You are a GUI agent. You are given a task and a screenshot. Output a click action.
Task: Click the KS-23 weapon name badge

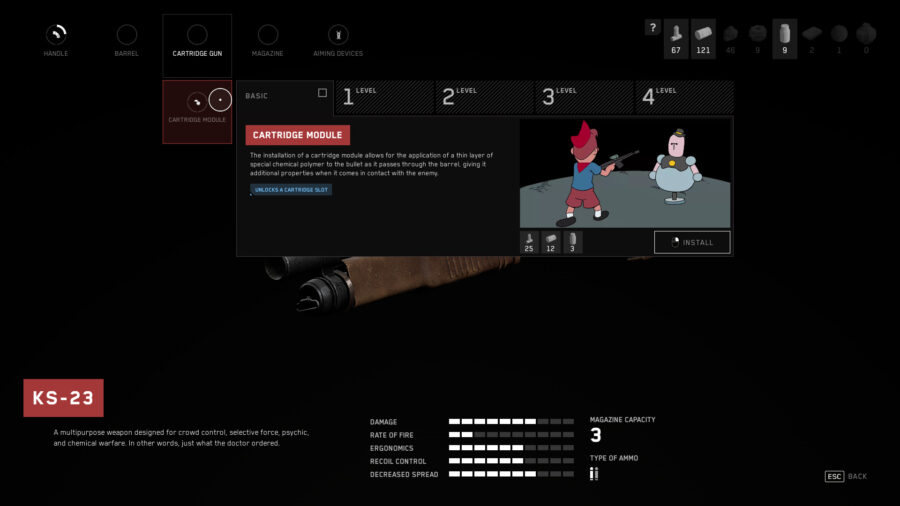click(63, 398)
